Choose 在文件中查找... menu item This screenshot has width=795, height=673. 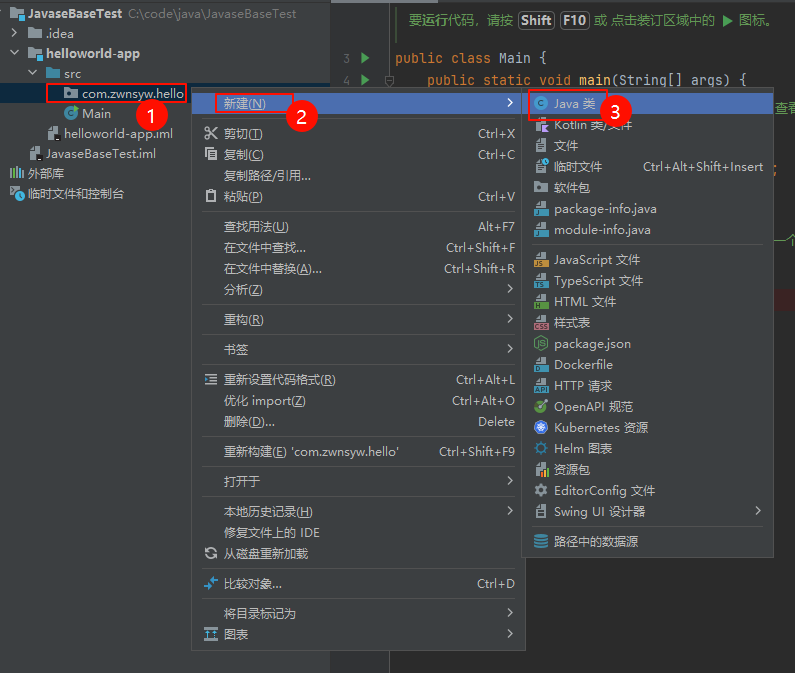pyautogui.click(x=358, y=247)
